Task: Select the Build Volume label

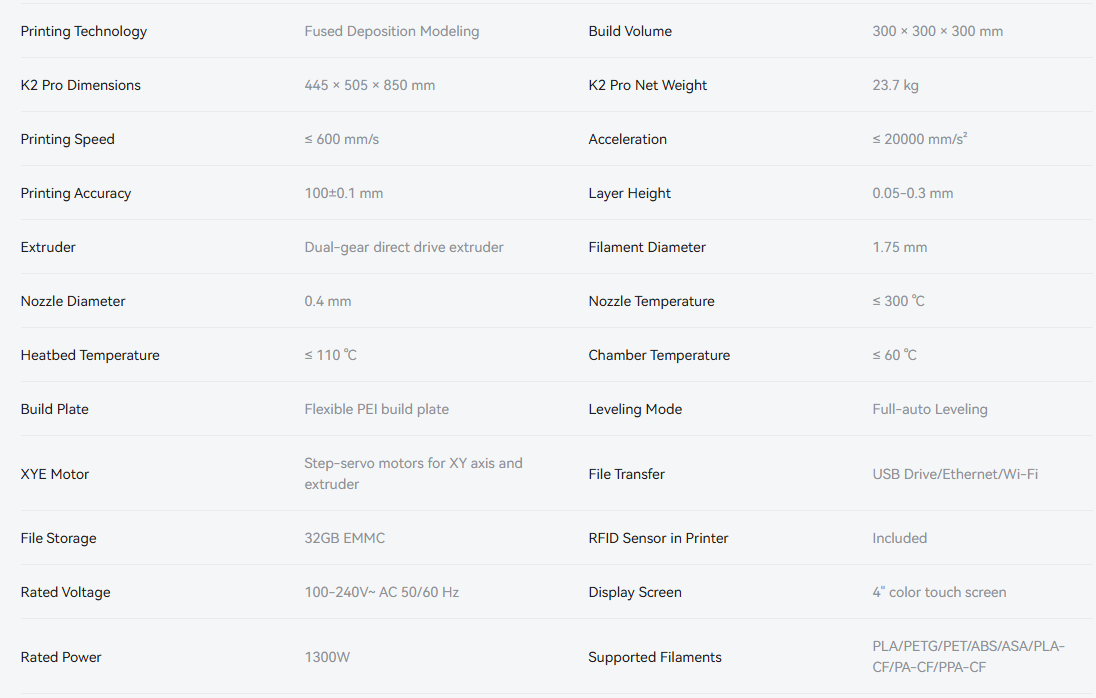Action: (630, 31)
